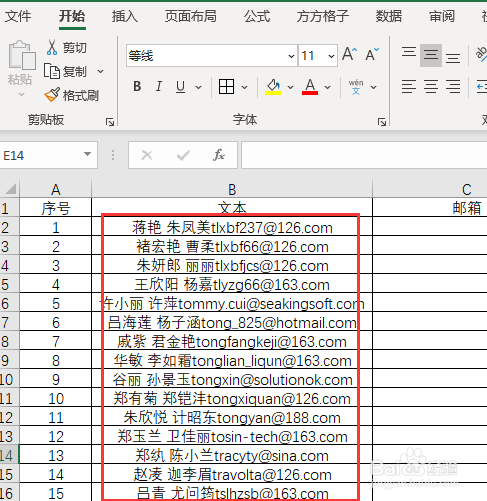Switch to the 审阅 (Review) tab

click(x=442, y=16)
